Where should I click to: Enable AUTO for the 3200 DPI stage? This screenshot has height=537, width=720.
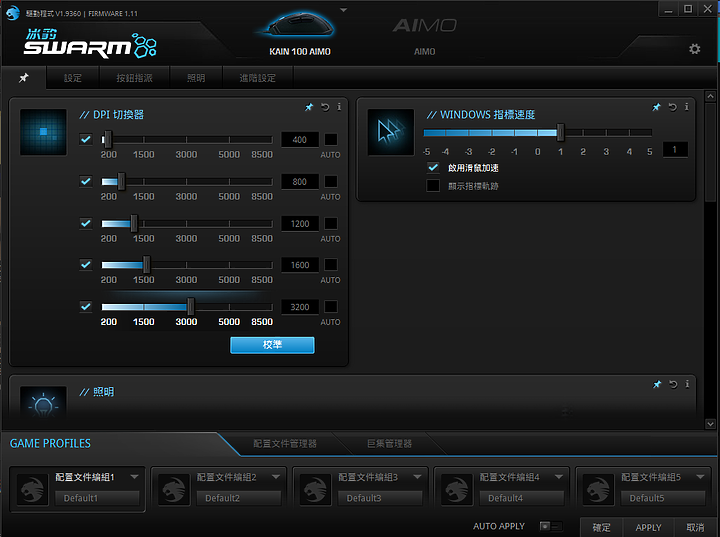[x=331, y=306]
